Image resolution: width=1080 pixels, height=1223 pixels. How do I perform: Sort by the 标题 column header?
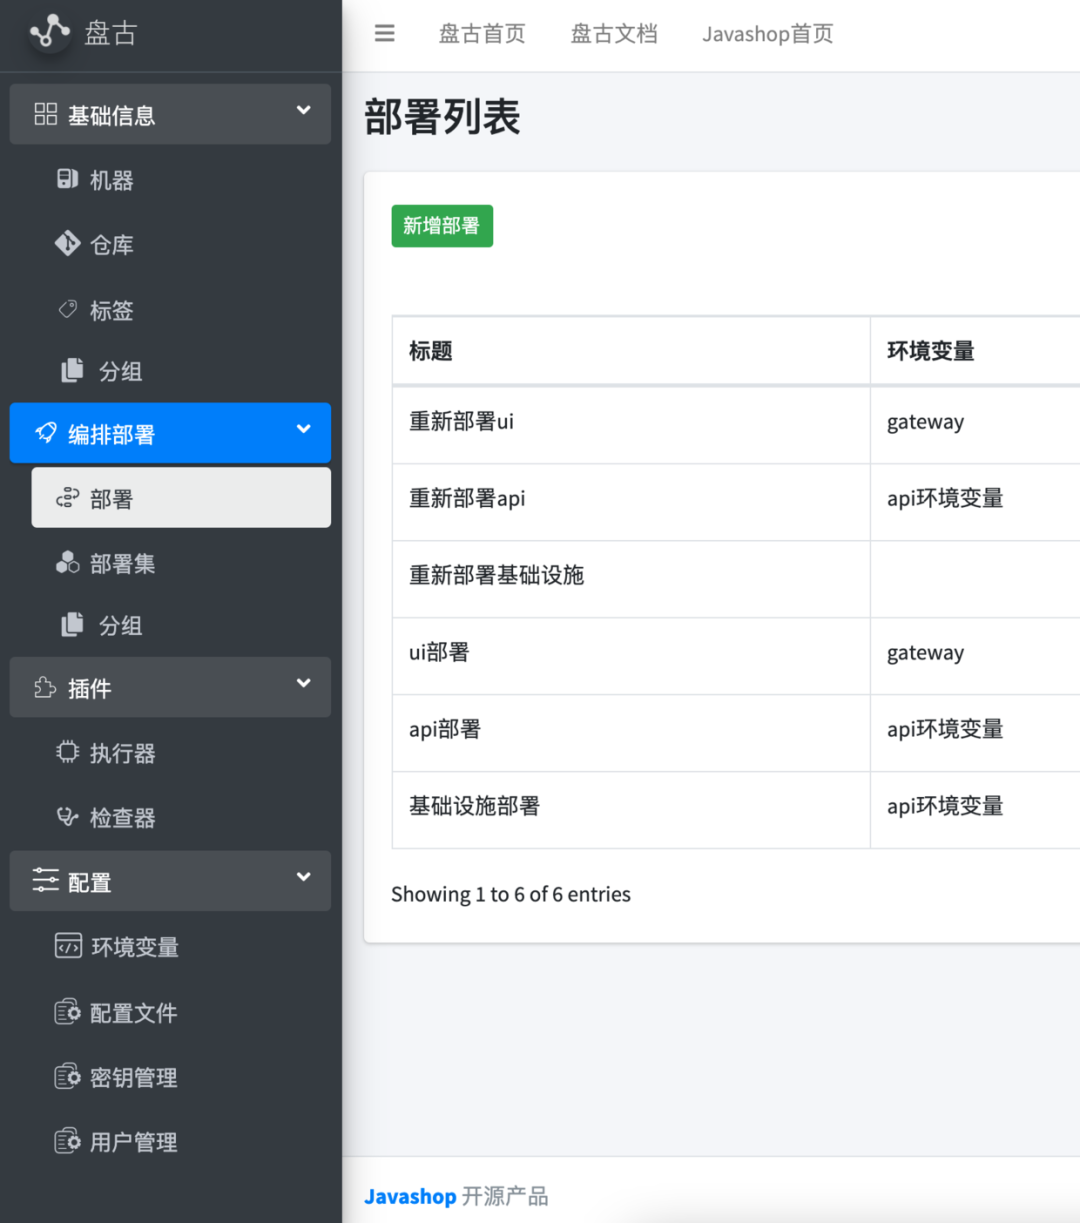631,351
